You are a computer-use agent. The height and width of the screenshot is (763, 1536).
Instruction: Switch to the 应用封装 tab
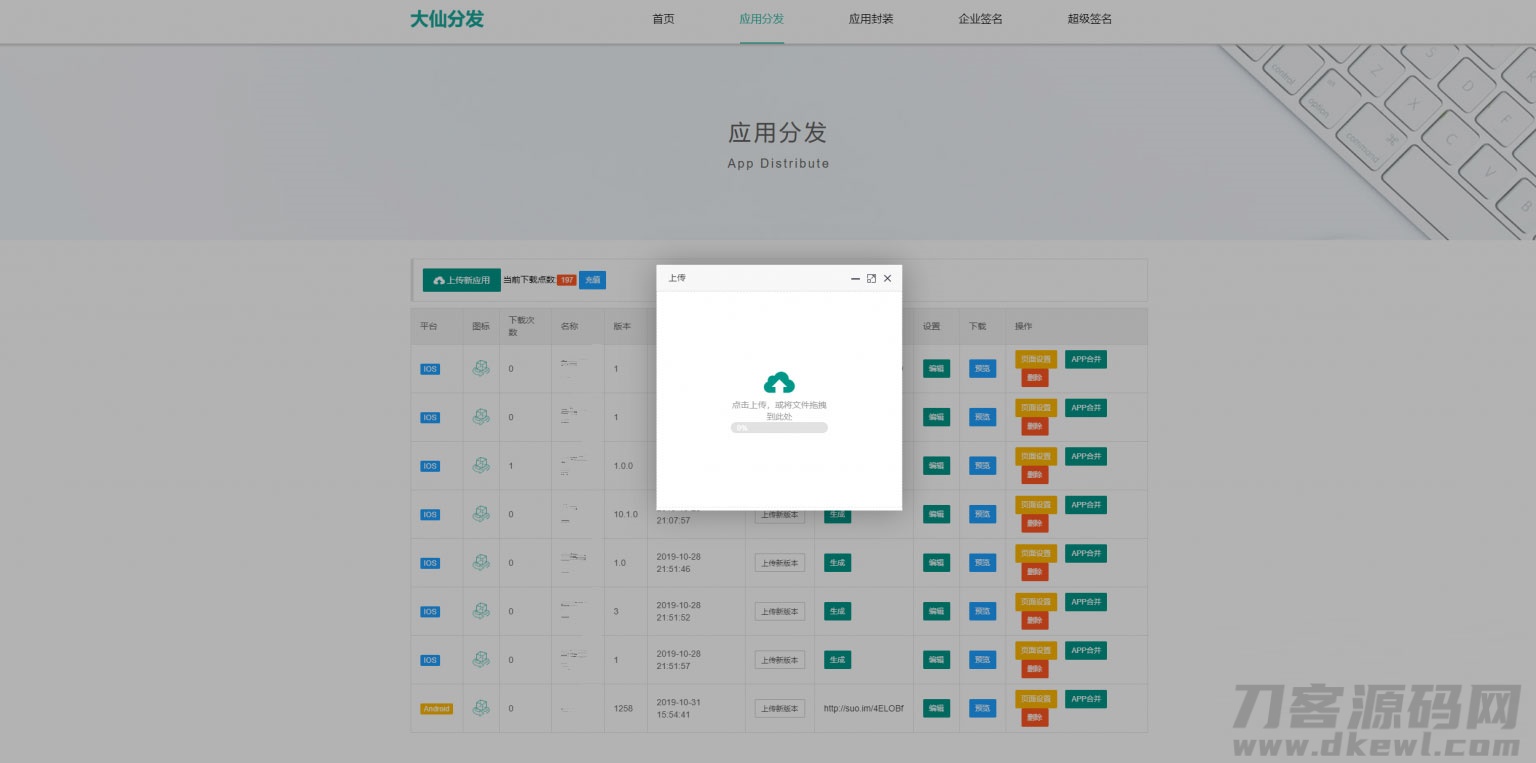coord(871,18)
